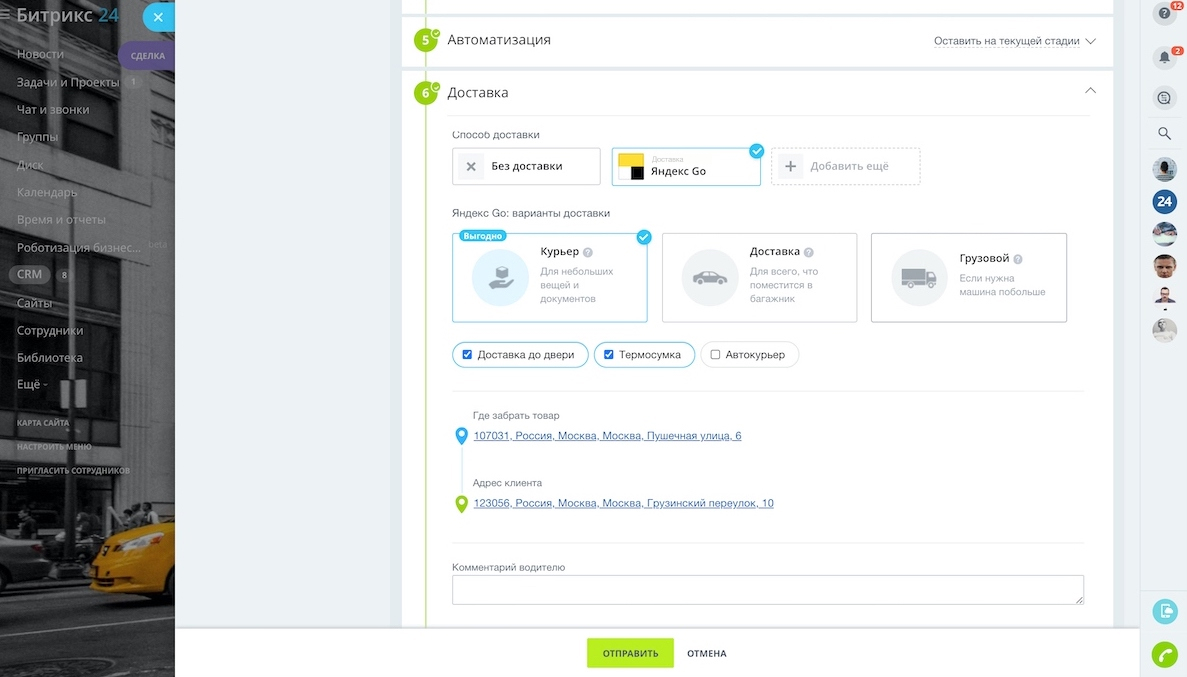This screenshot has height=677, width=1187.
Task: Select the Доставка car delivery option
Action: 759,275
